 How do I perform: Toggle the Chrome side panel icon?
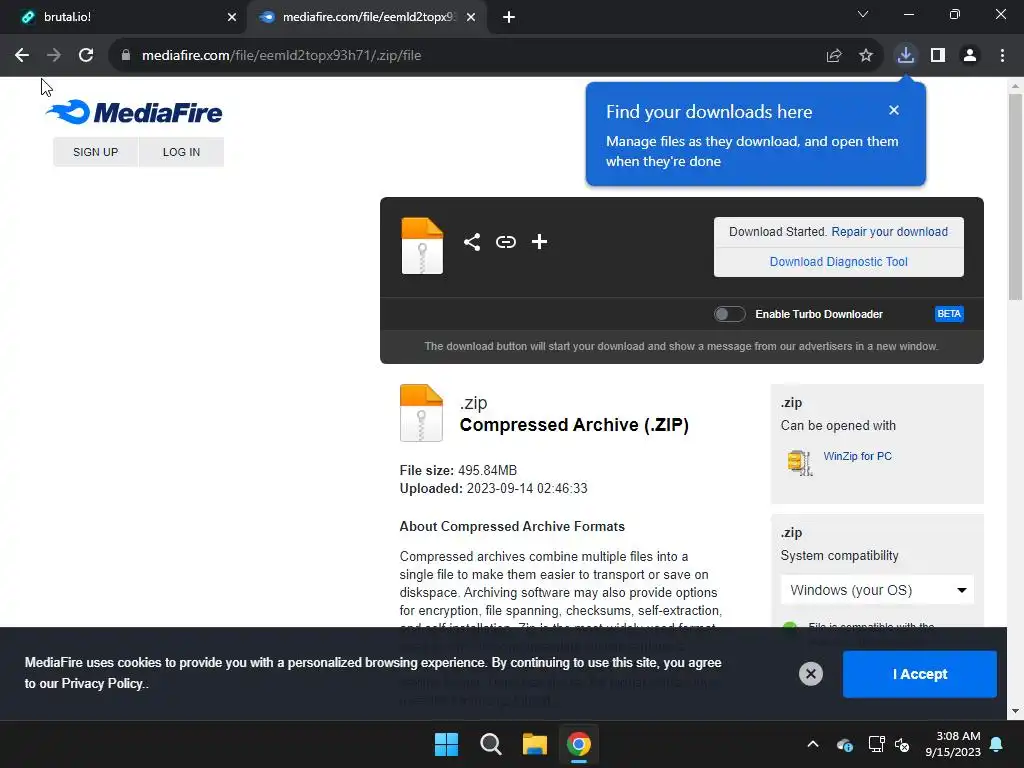pos(938,56)
